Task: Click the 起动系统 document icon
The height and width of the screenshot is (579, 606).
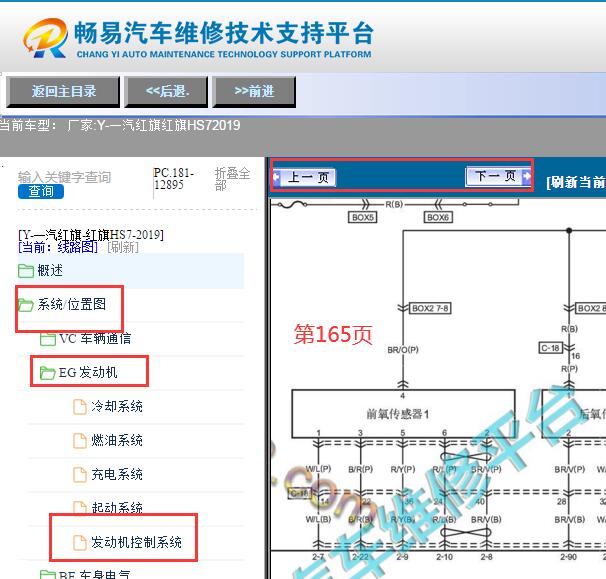Action: (x=80, y=507)
